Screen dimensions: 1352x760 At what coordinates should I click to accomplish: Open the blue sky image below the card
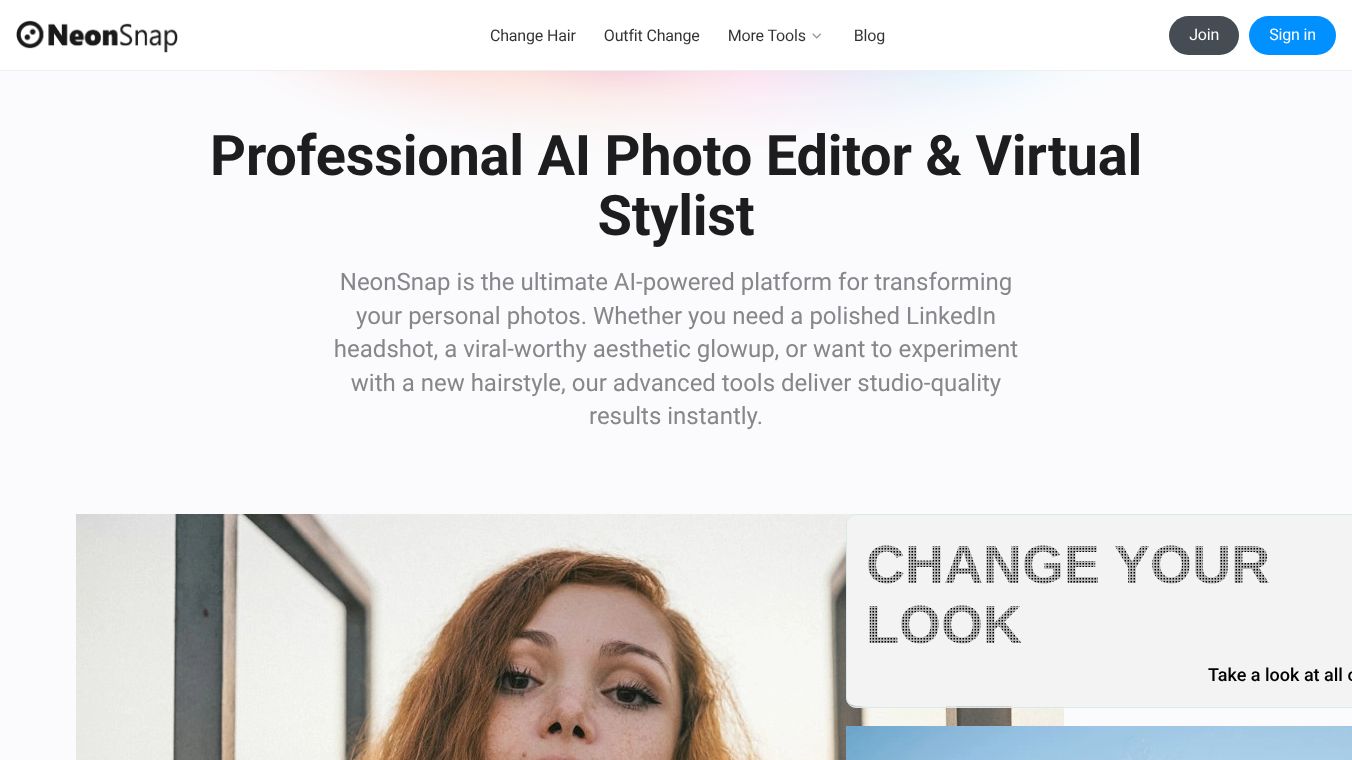[x=1099, y=743]
